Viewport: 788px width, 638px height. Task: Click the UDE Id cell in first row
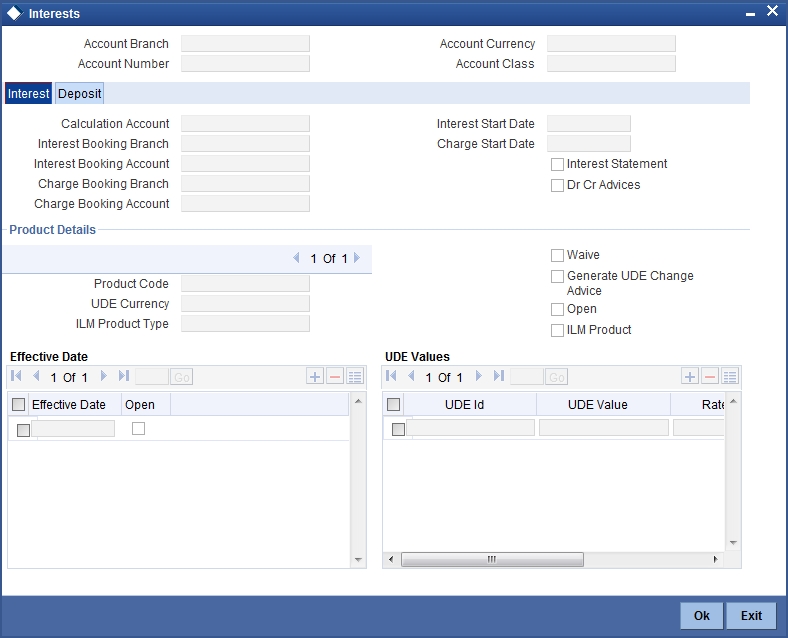coord(470,428)
